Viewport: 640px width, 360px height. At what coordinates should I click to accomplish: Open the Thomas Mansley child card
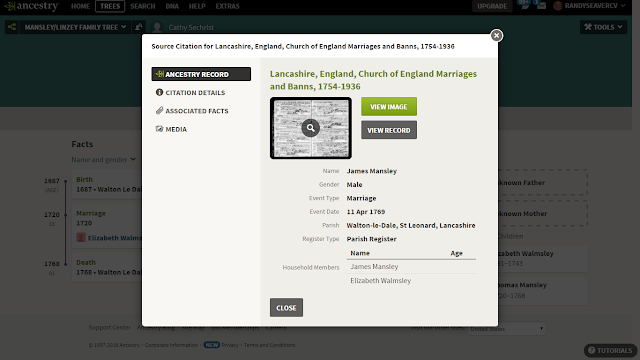click(x=542, y=290)
